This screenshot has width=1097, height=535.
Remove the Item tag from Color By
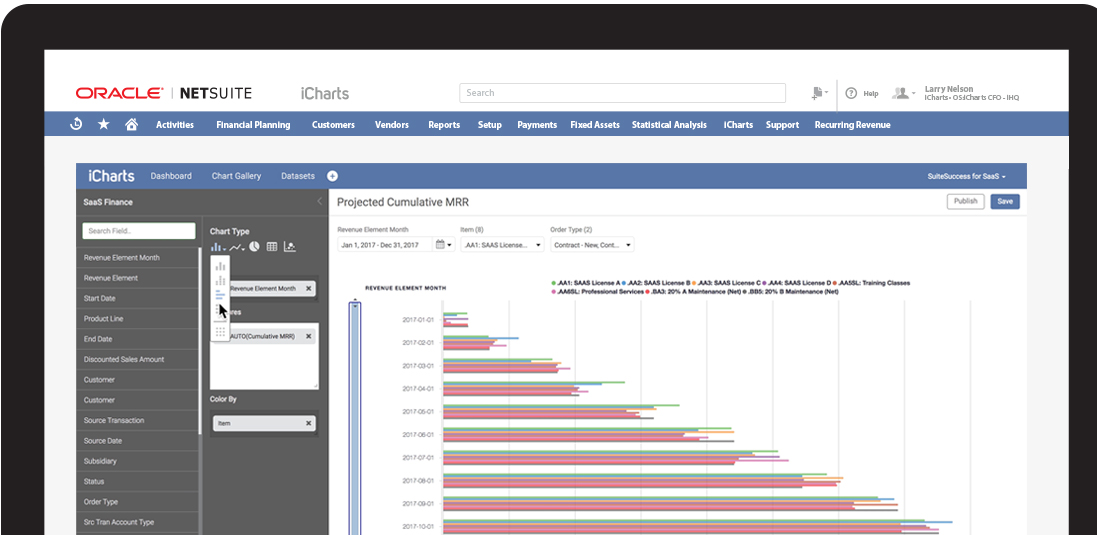tap(308, 423)
